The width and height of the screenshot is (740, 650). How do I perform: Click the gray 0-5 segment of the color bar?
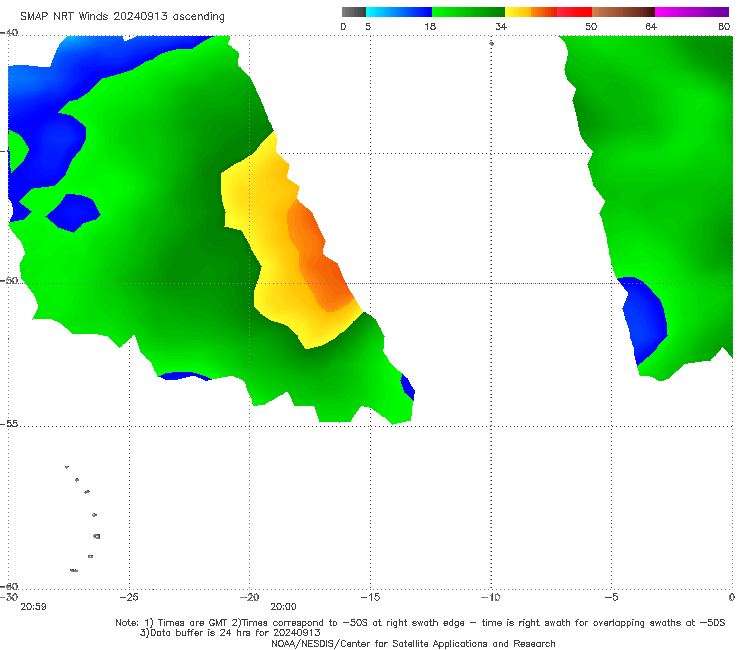(x=354, y=12)
